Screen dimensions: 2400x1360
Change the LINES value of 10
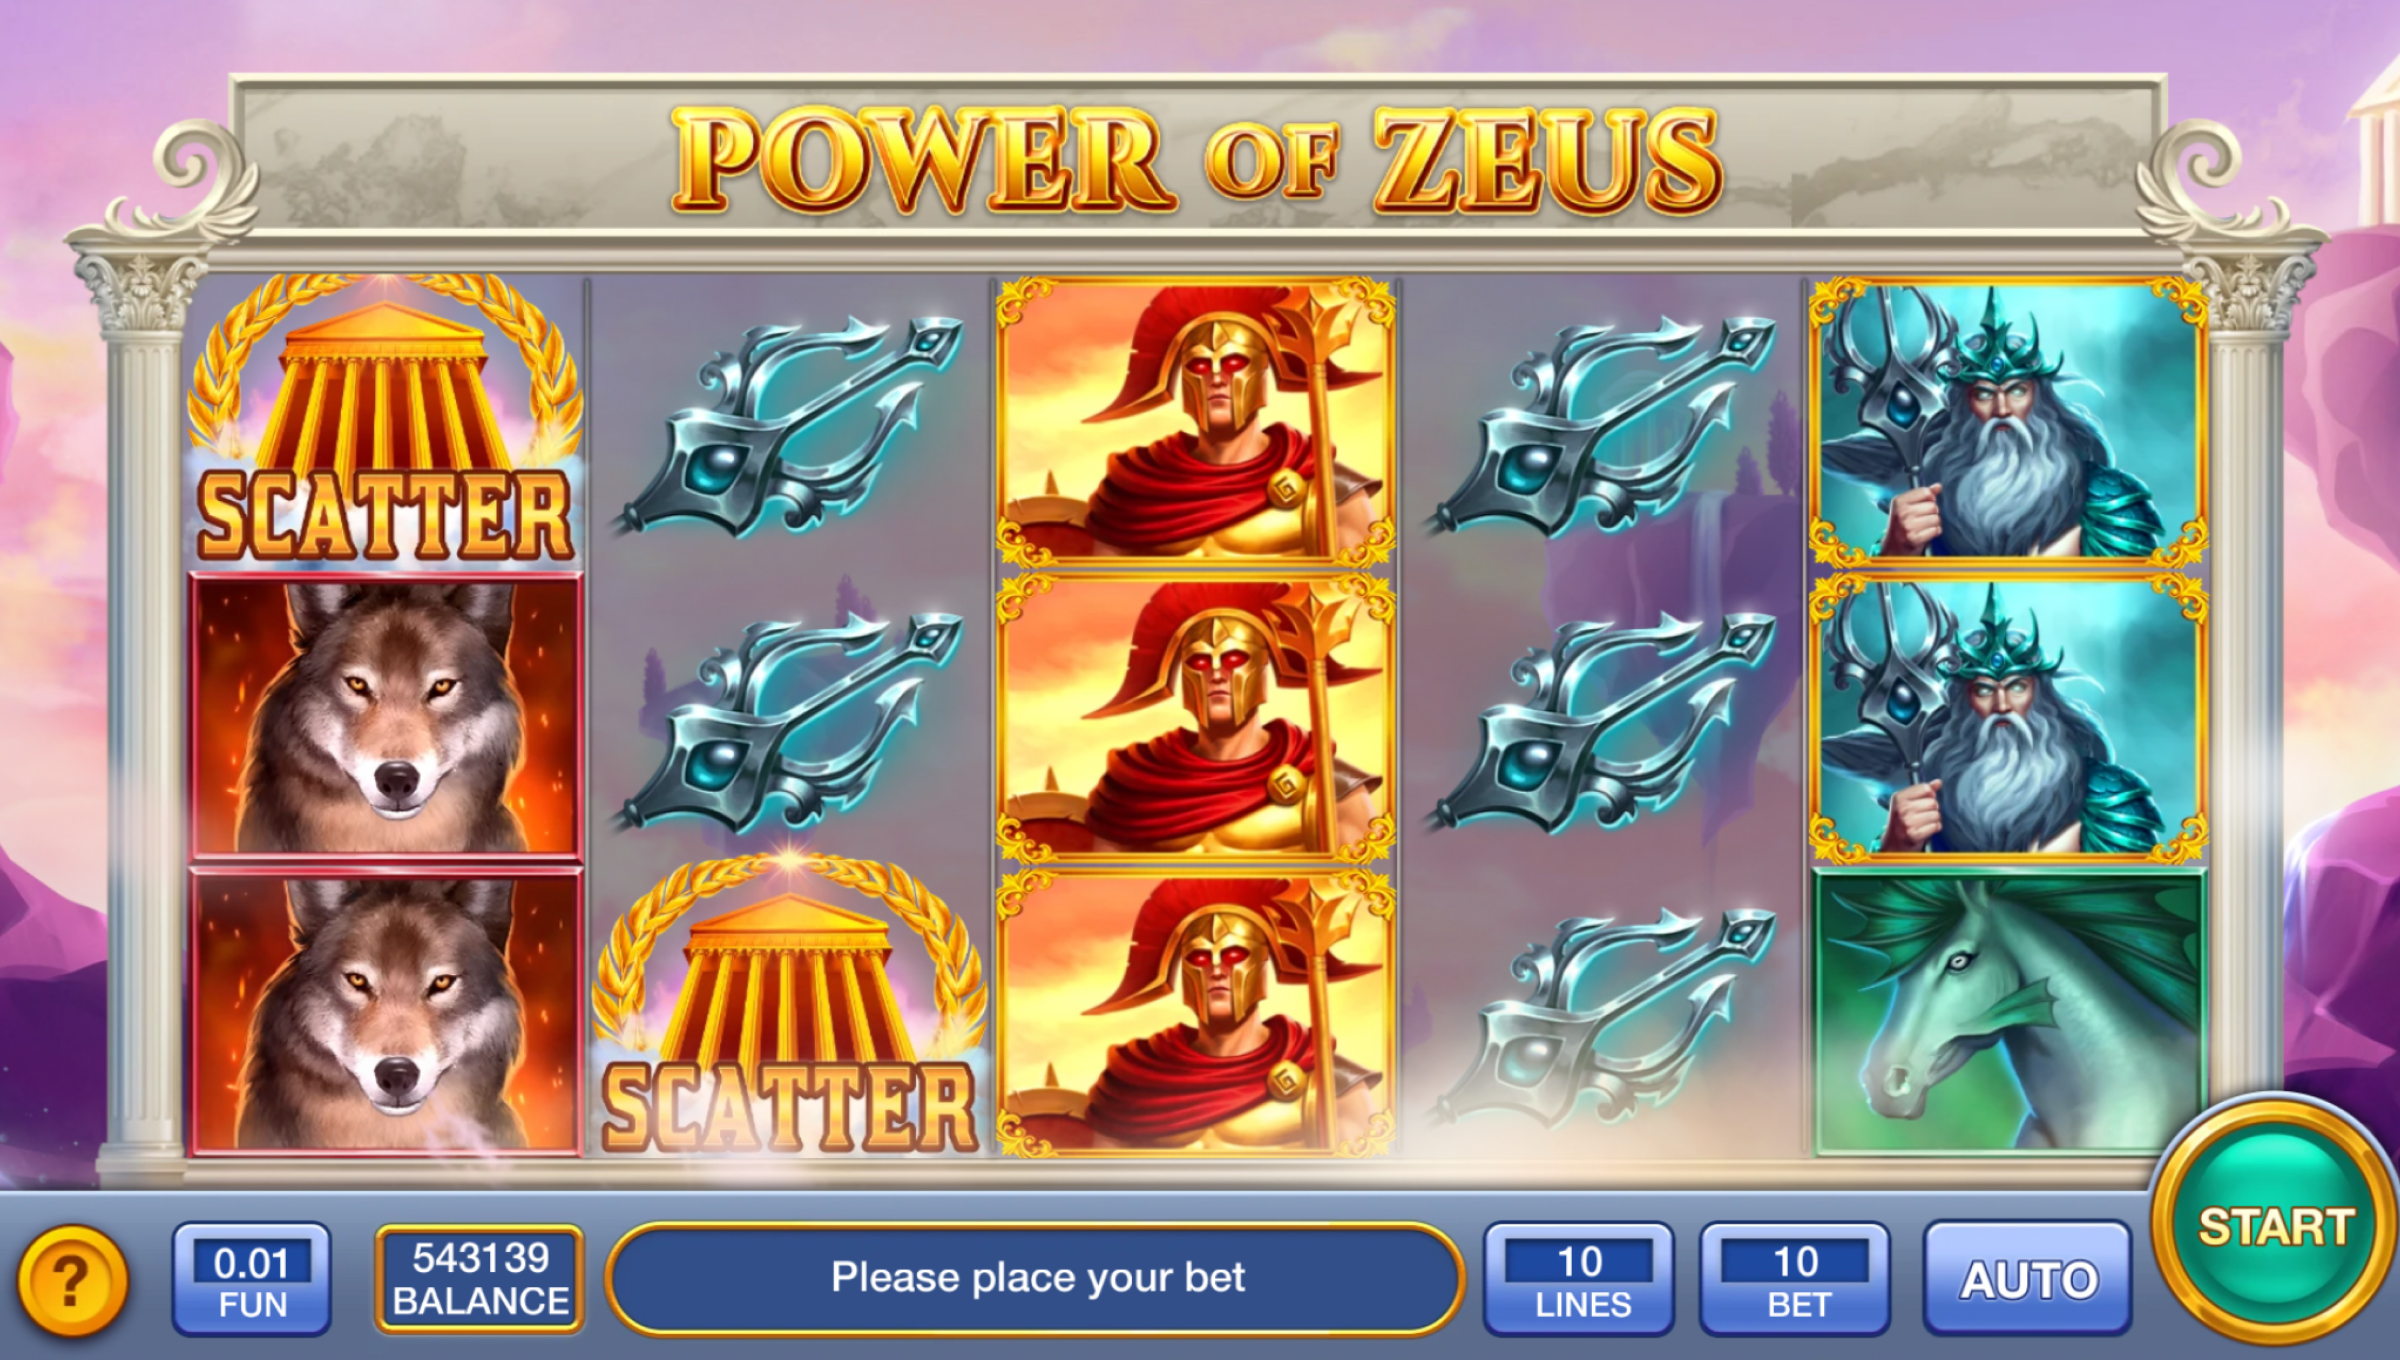(x=1580, y=1279)
